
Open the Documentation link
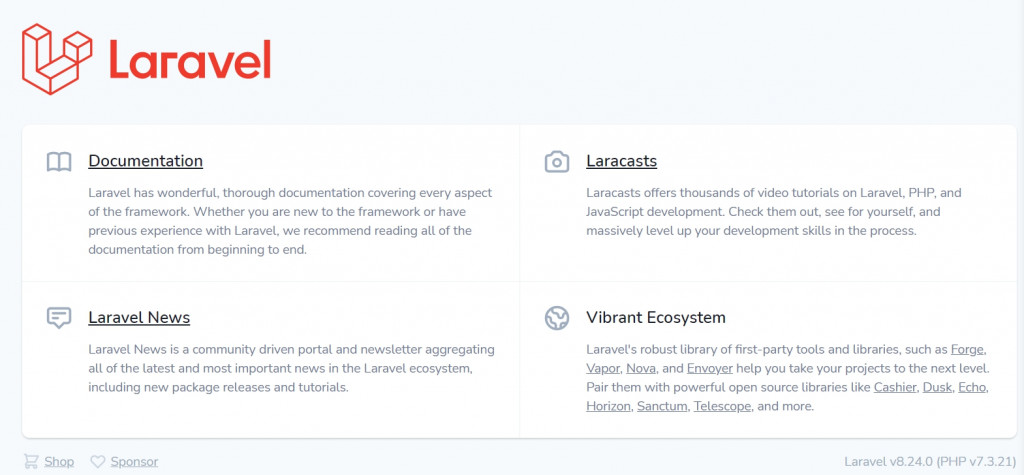(x=146, y=161)
